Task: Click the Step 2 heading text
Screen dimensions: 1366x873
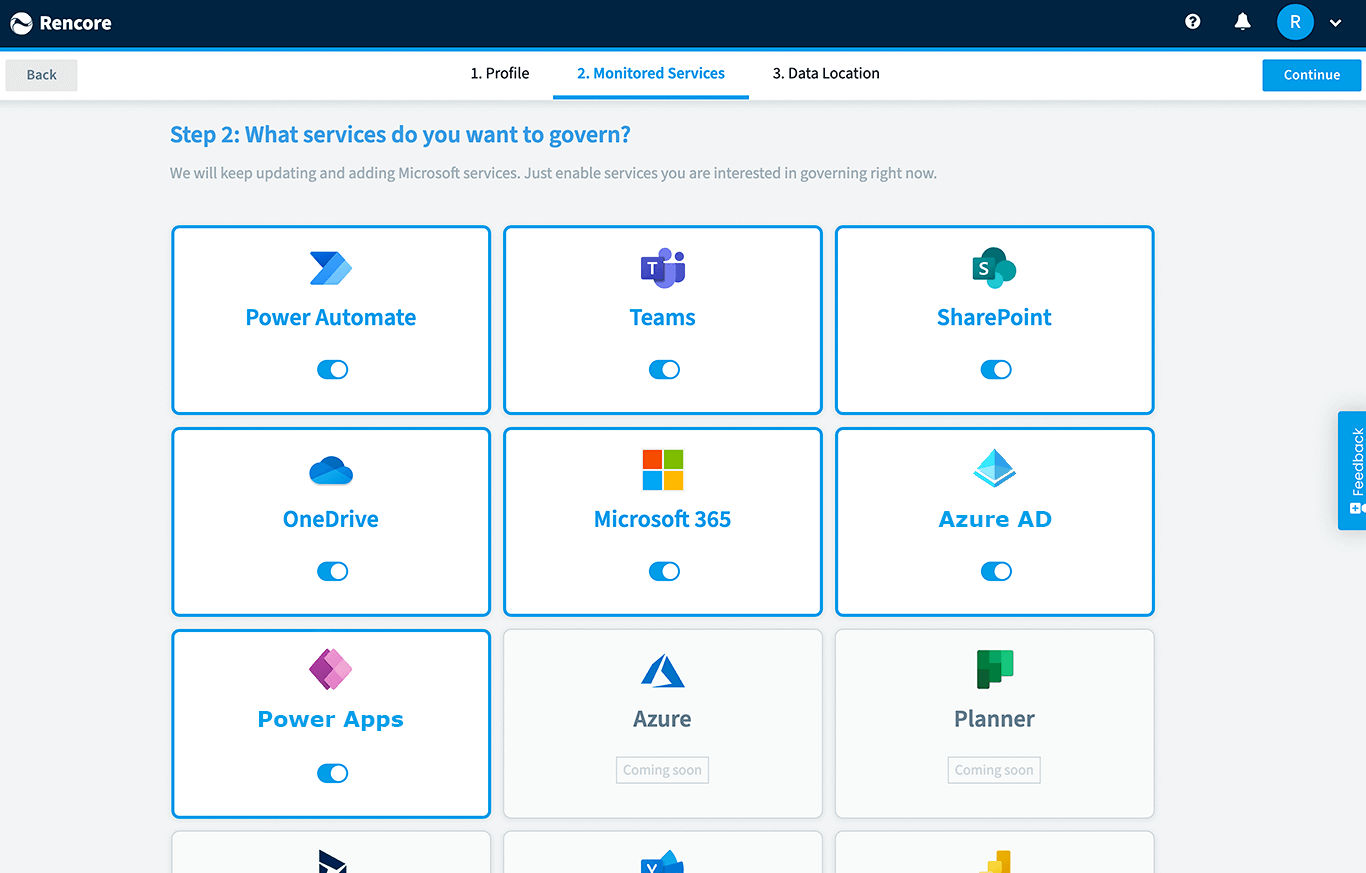Action: tap(400, 135)
